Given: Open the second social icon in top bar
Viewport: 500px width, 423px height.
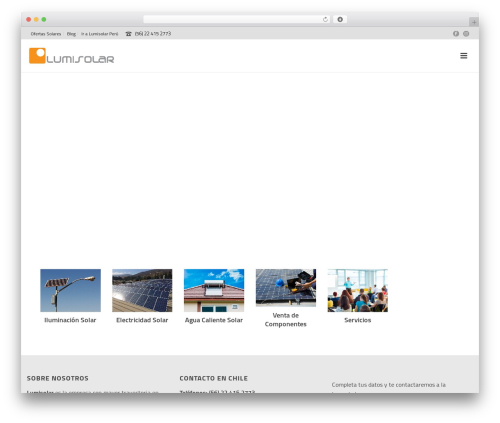Looking at the screenshot, I should 466,34.
